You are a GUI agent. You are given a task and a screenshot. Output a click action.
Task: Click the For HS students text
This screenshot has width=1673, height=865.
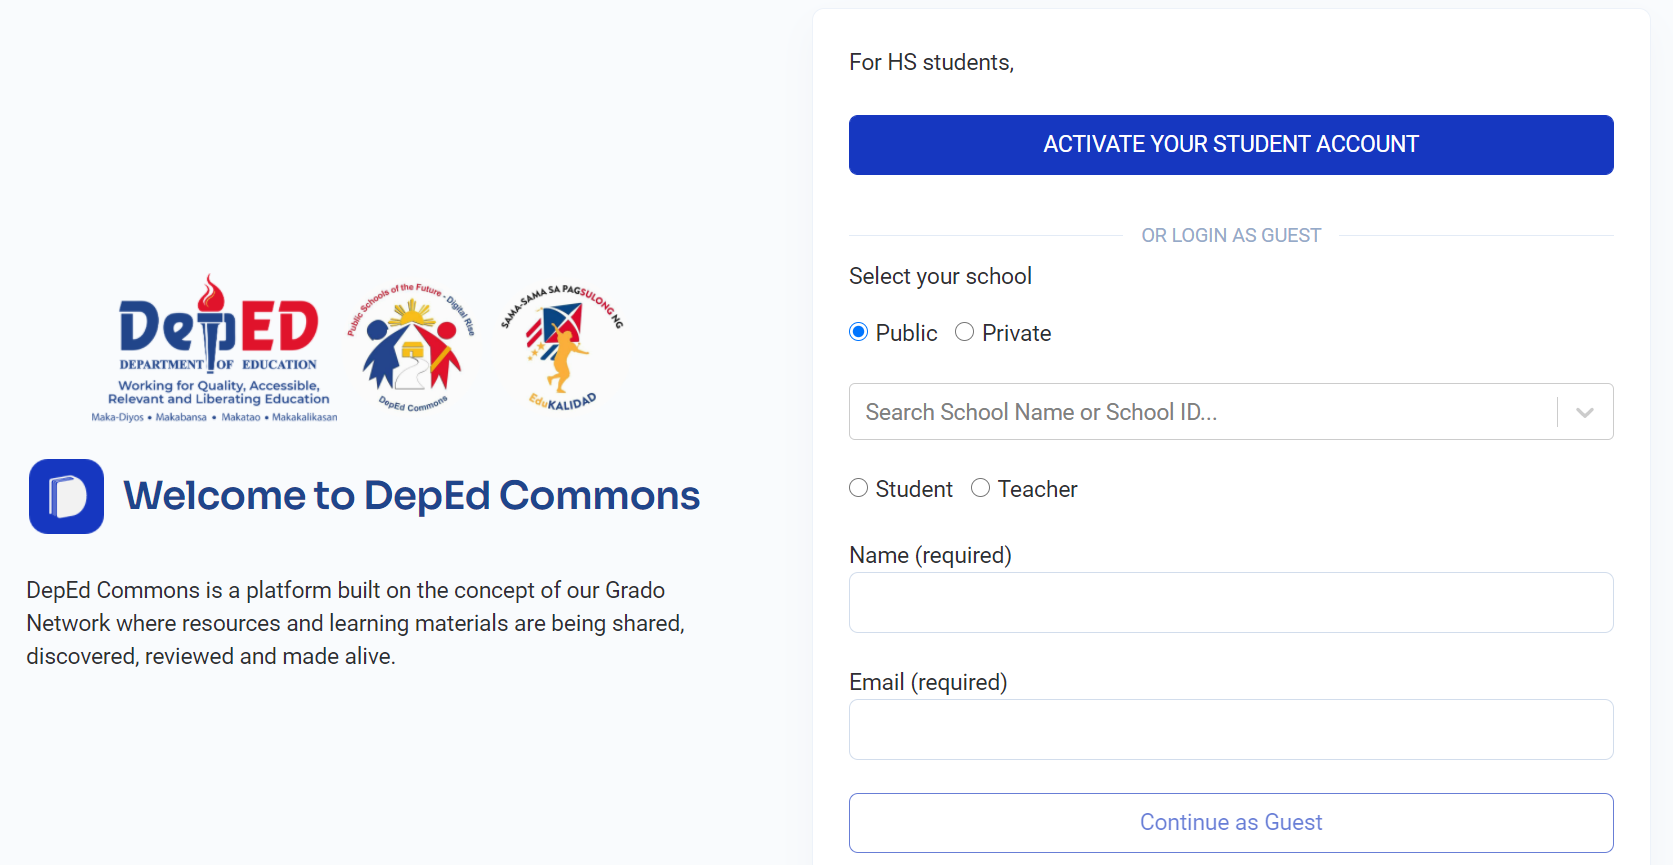pyautogui.click(x=930, y=61)
